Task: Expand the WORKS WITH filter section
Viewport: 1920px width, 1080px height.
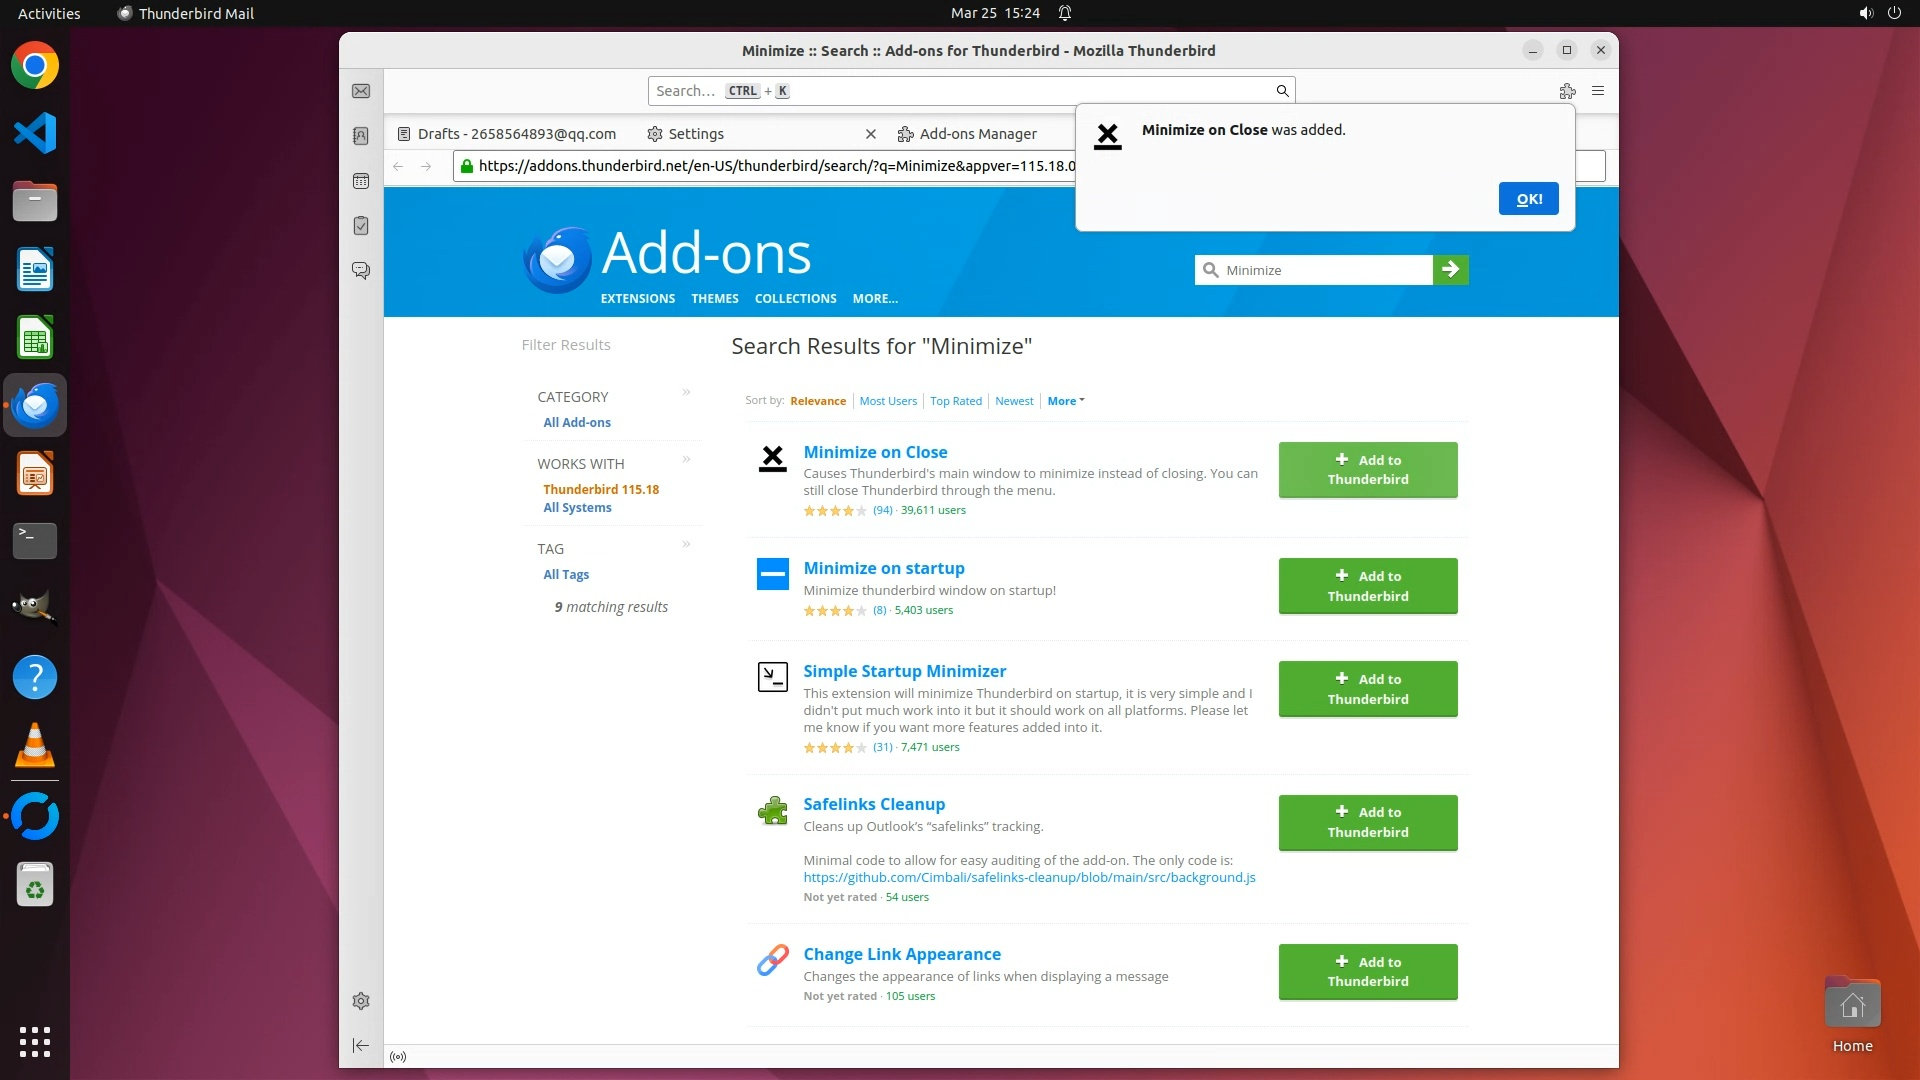Action: (686, 459)
